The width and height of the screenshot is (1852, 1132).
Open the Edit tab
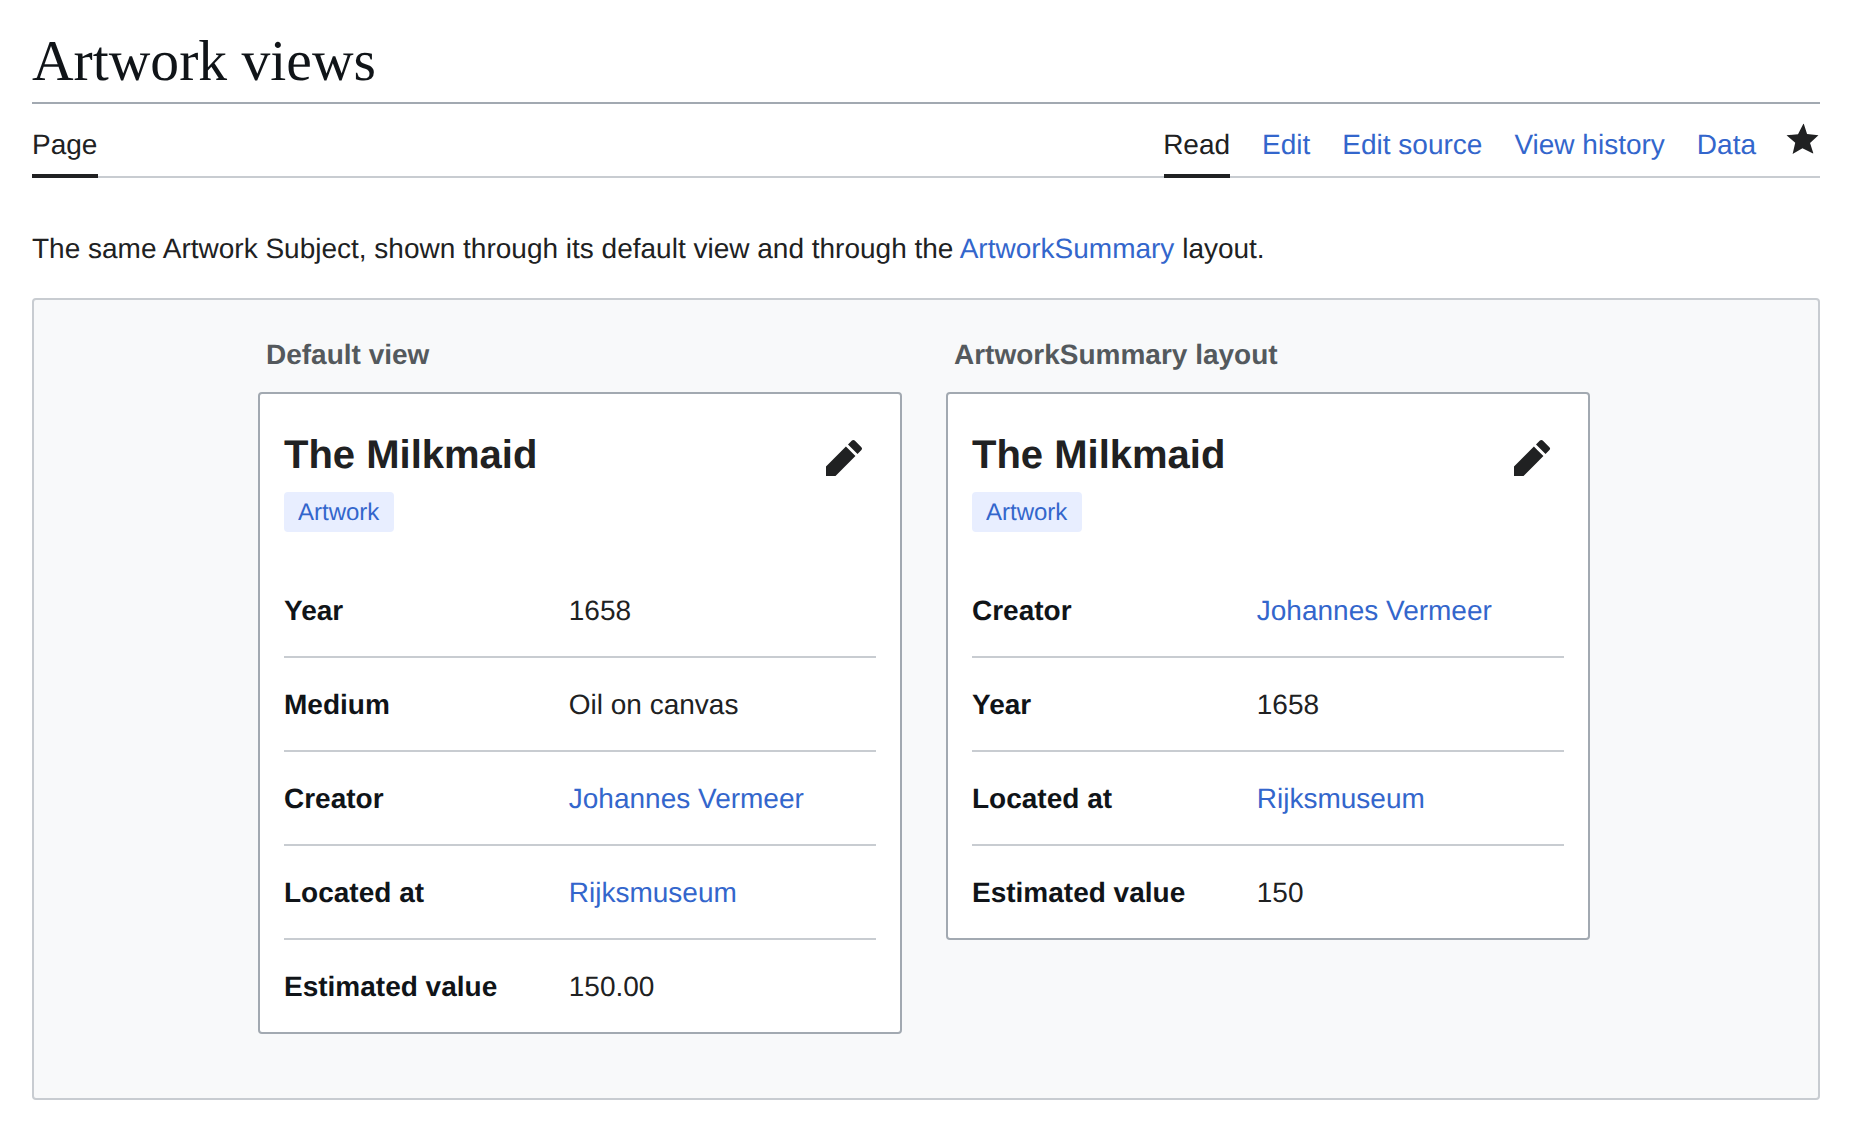[x=1286, y=145]
